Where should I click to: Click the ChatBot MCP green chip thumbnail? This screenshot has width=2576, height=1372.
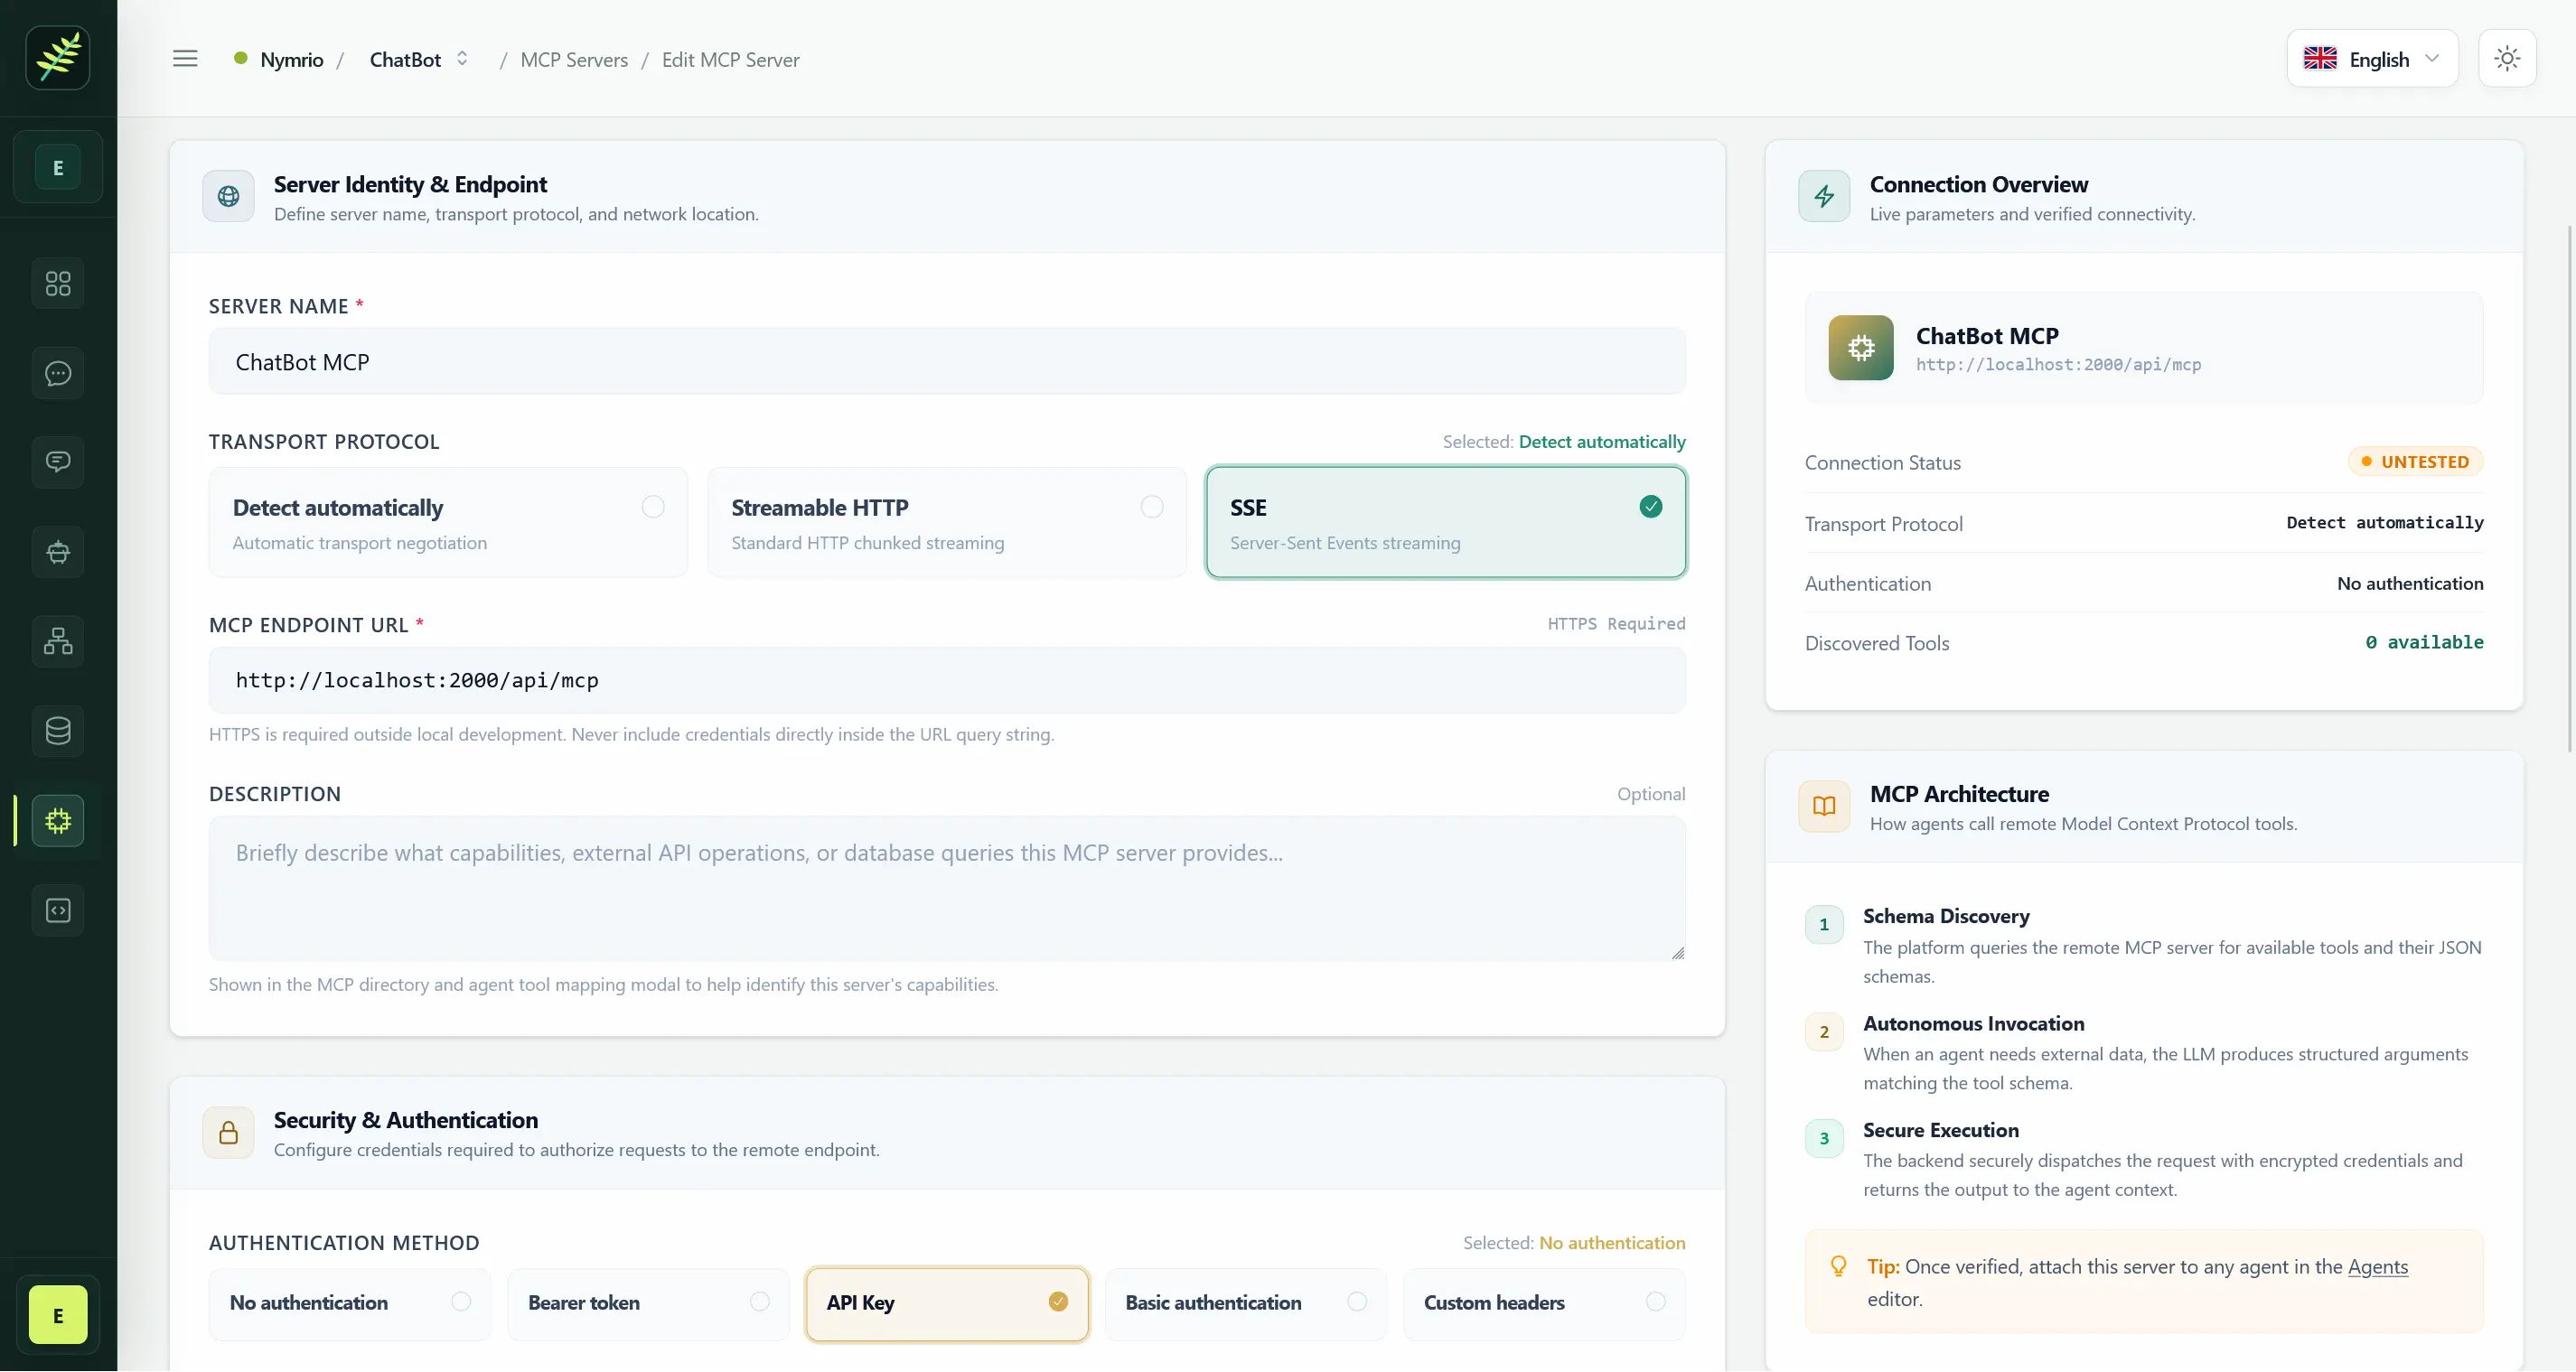(1861, 348)
